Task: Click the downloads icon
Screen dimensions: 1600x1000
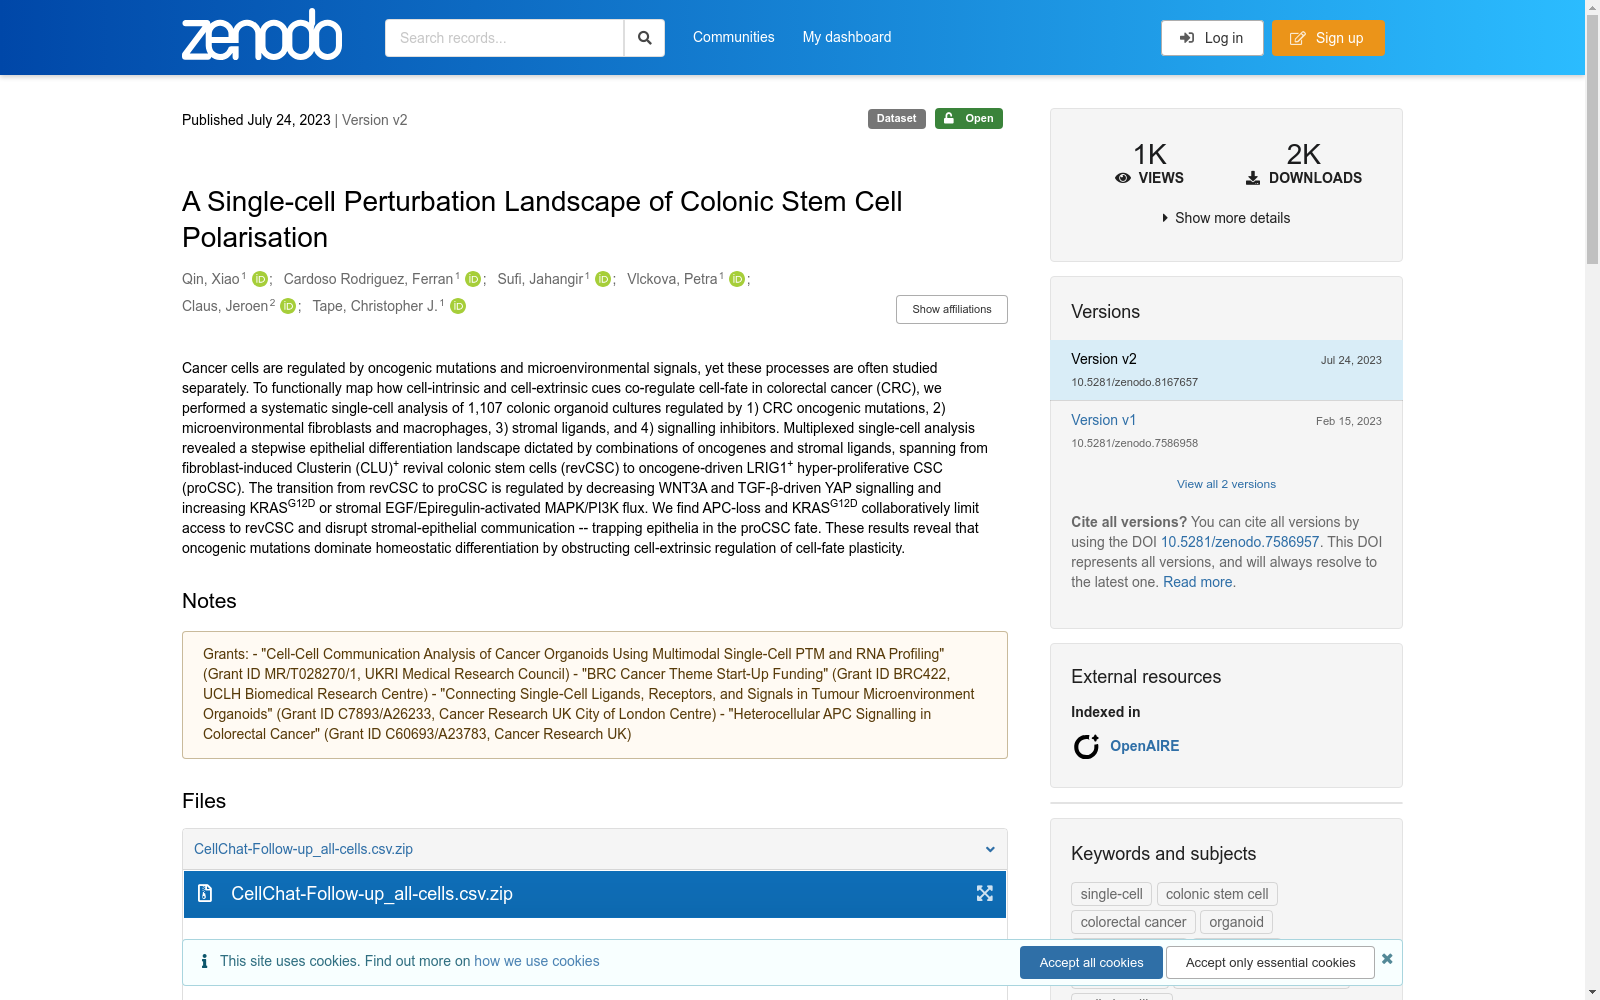Action: tap(1253, 178)
